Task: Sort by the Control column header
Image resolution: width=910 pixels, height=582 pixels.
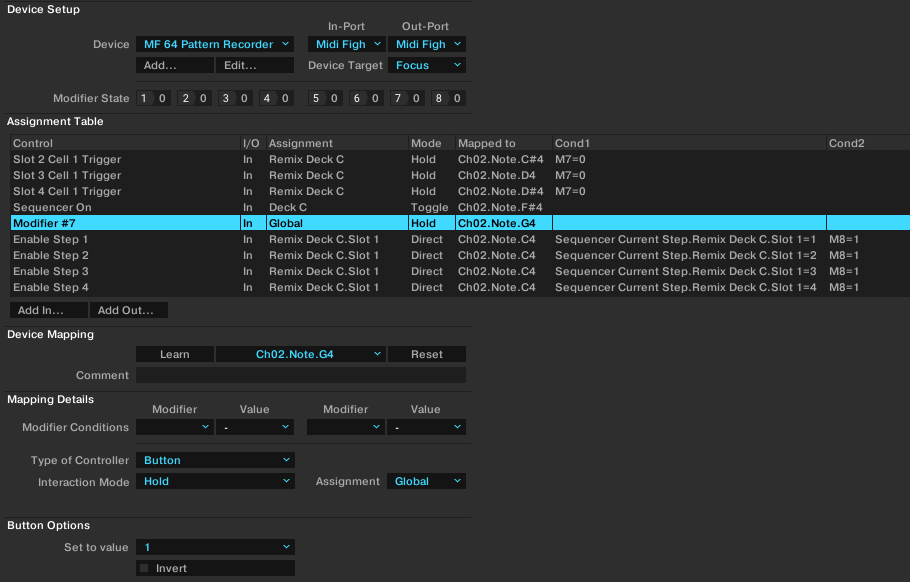Action: [125, 143]
